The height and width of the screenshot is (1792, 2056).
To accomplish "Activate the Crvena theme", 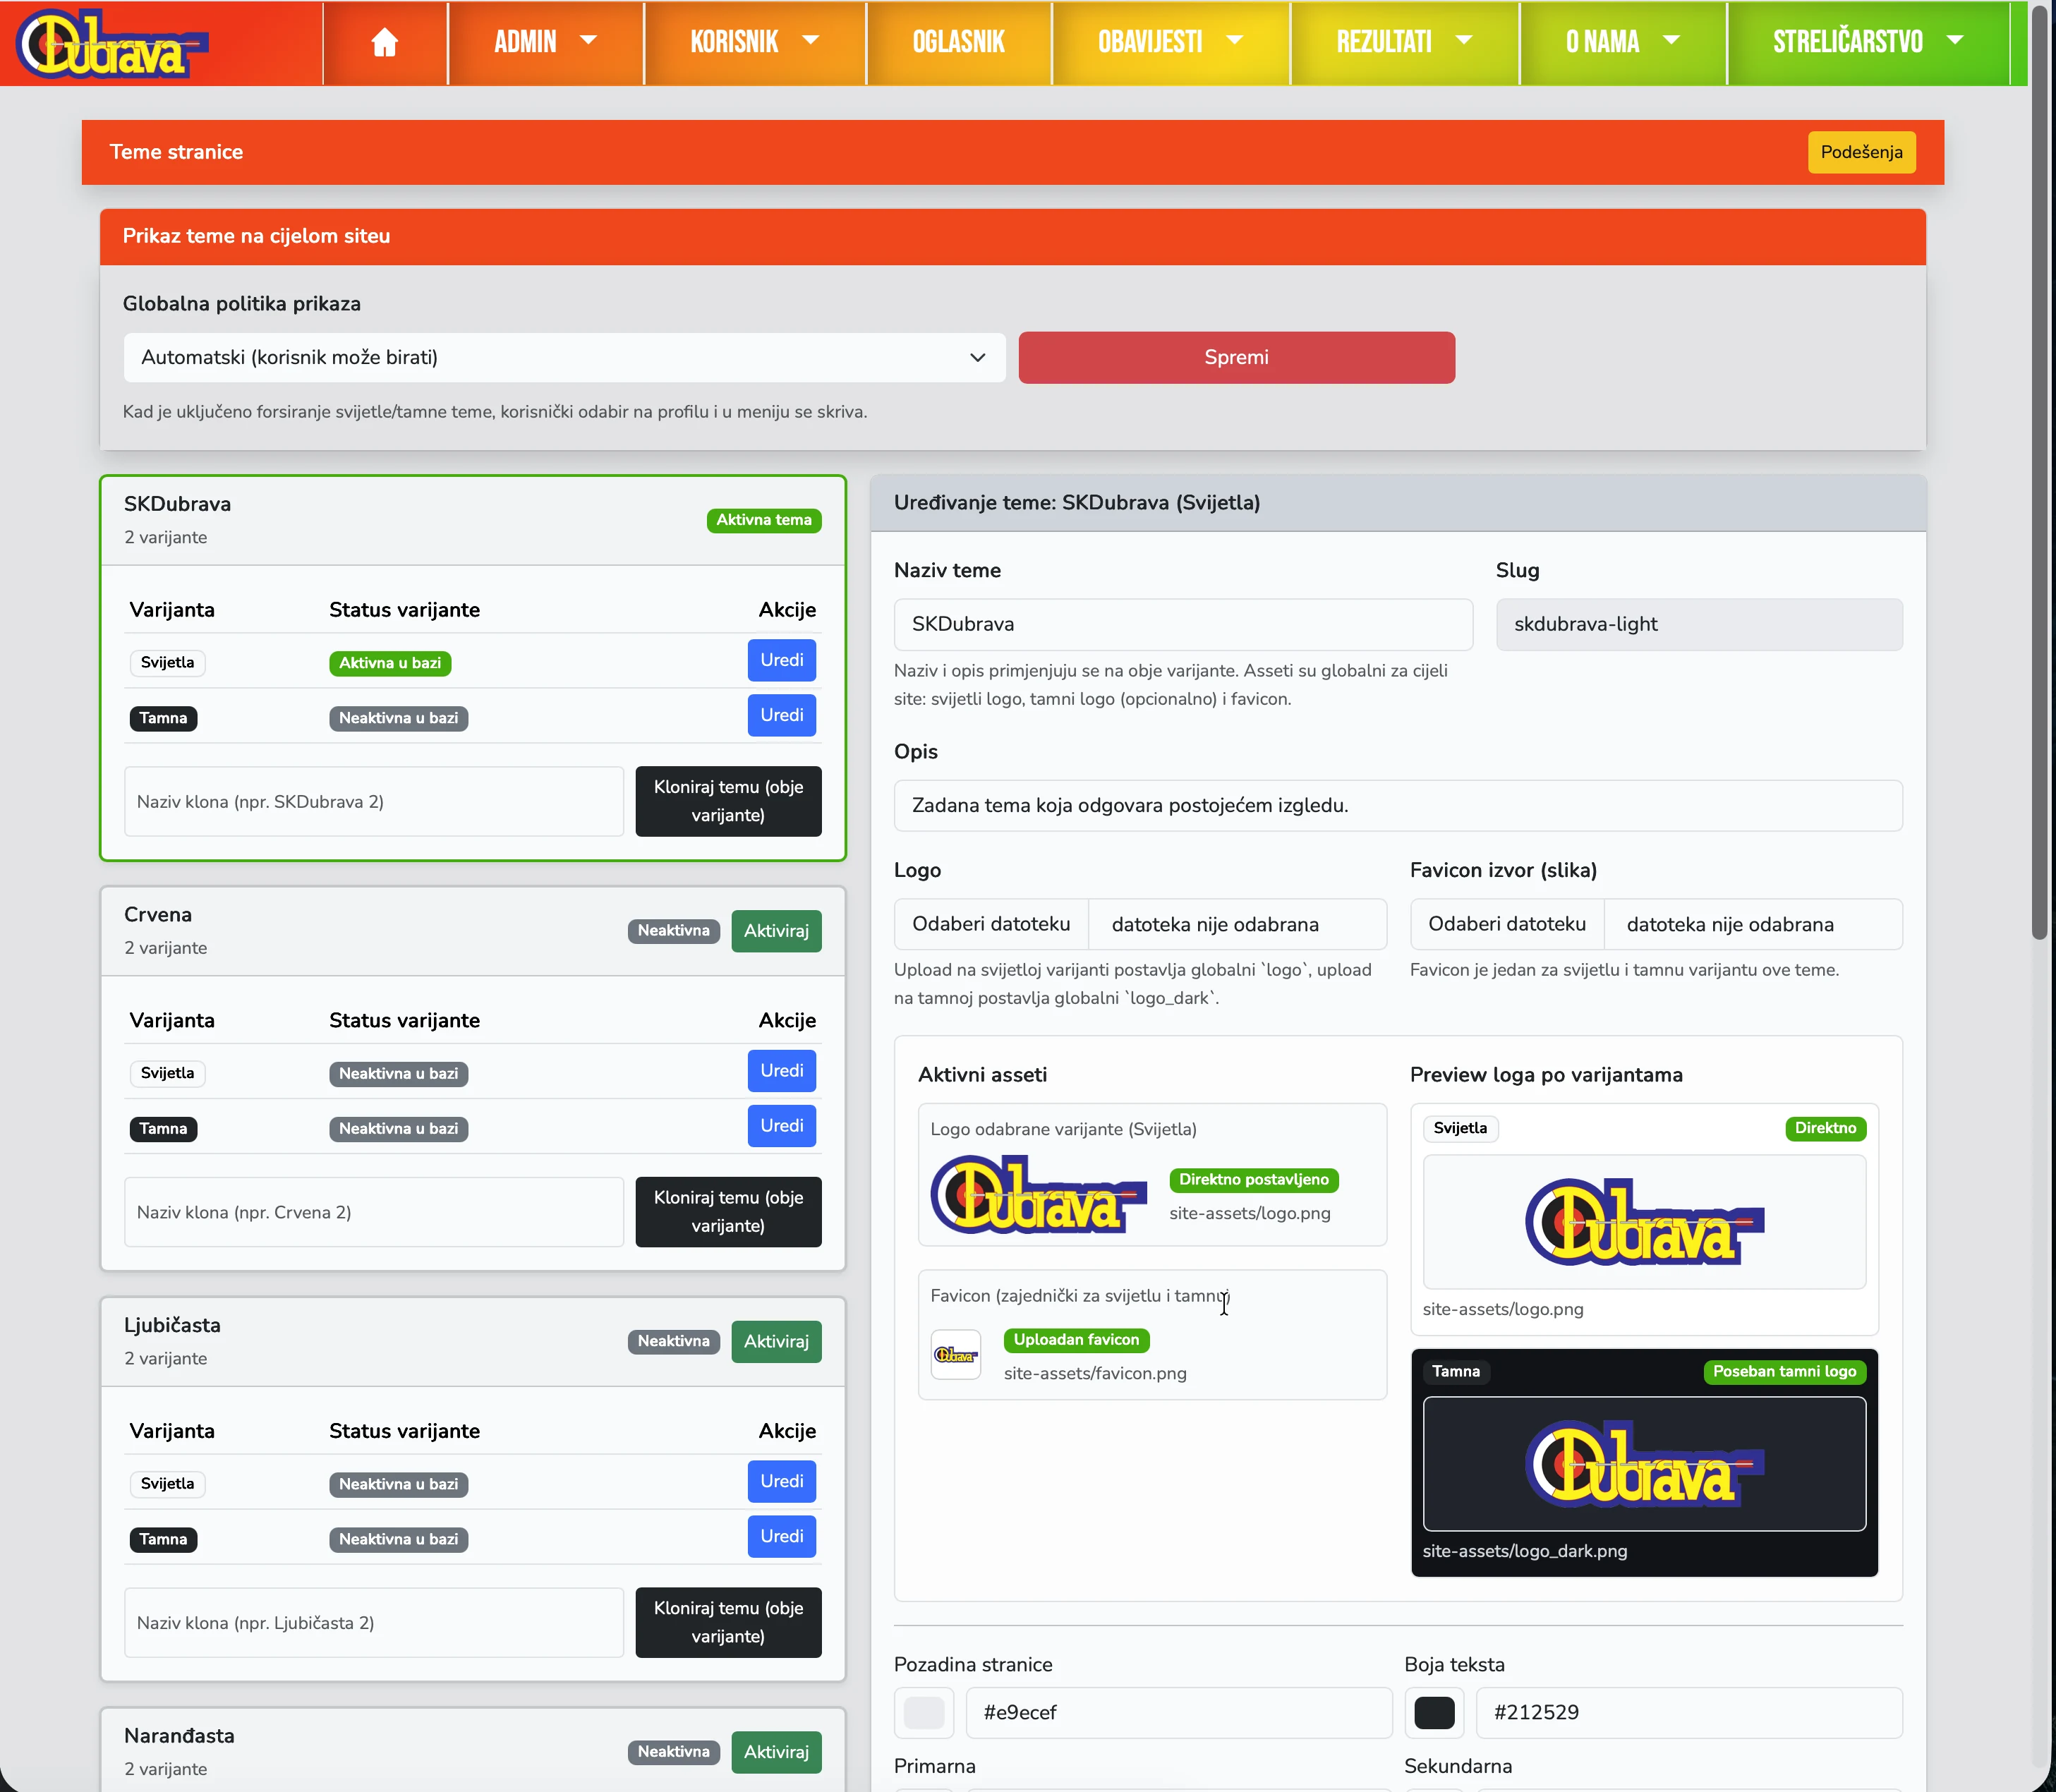I will 776,931.
